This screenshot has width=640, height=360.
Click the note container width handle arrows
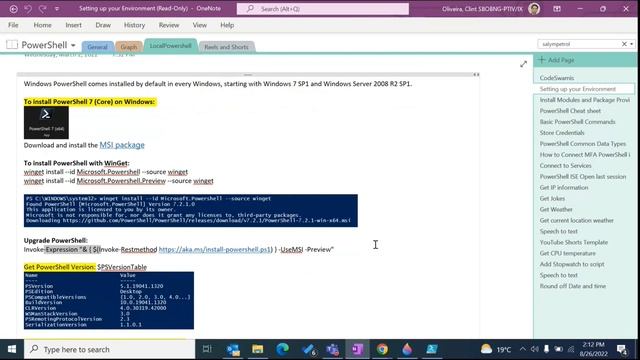476,75
